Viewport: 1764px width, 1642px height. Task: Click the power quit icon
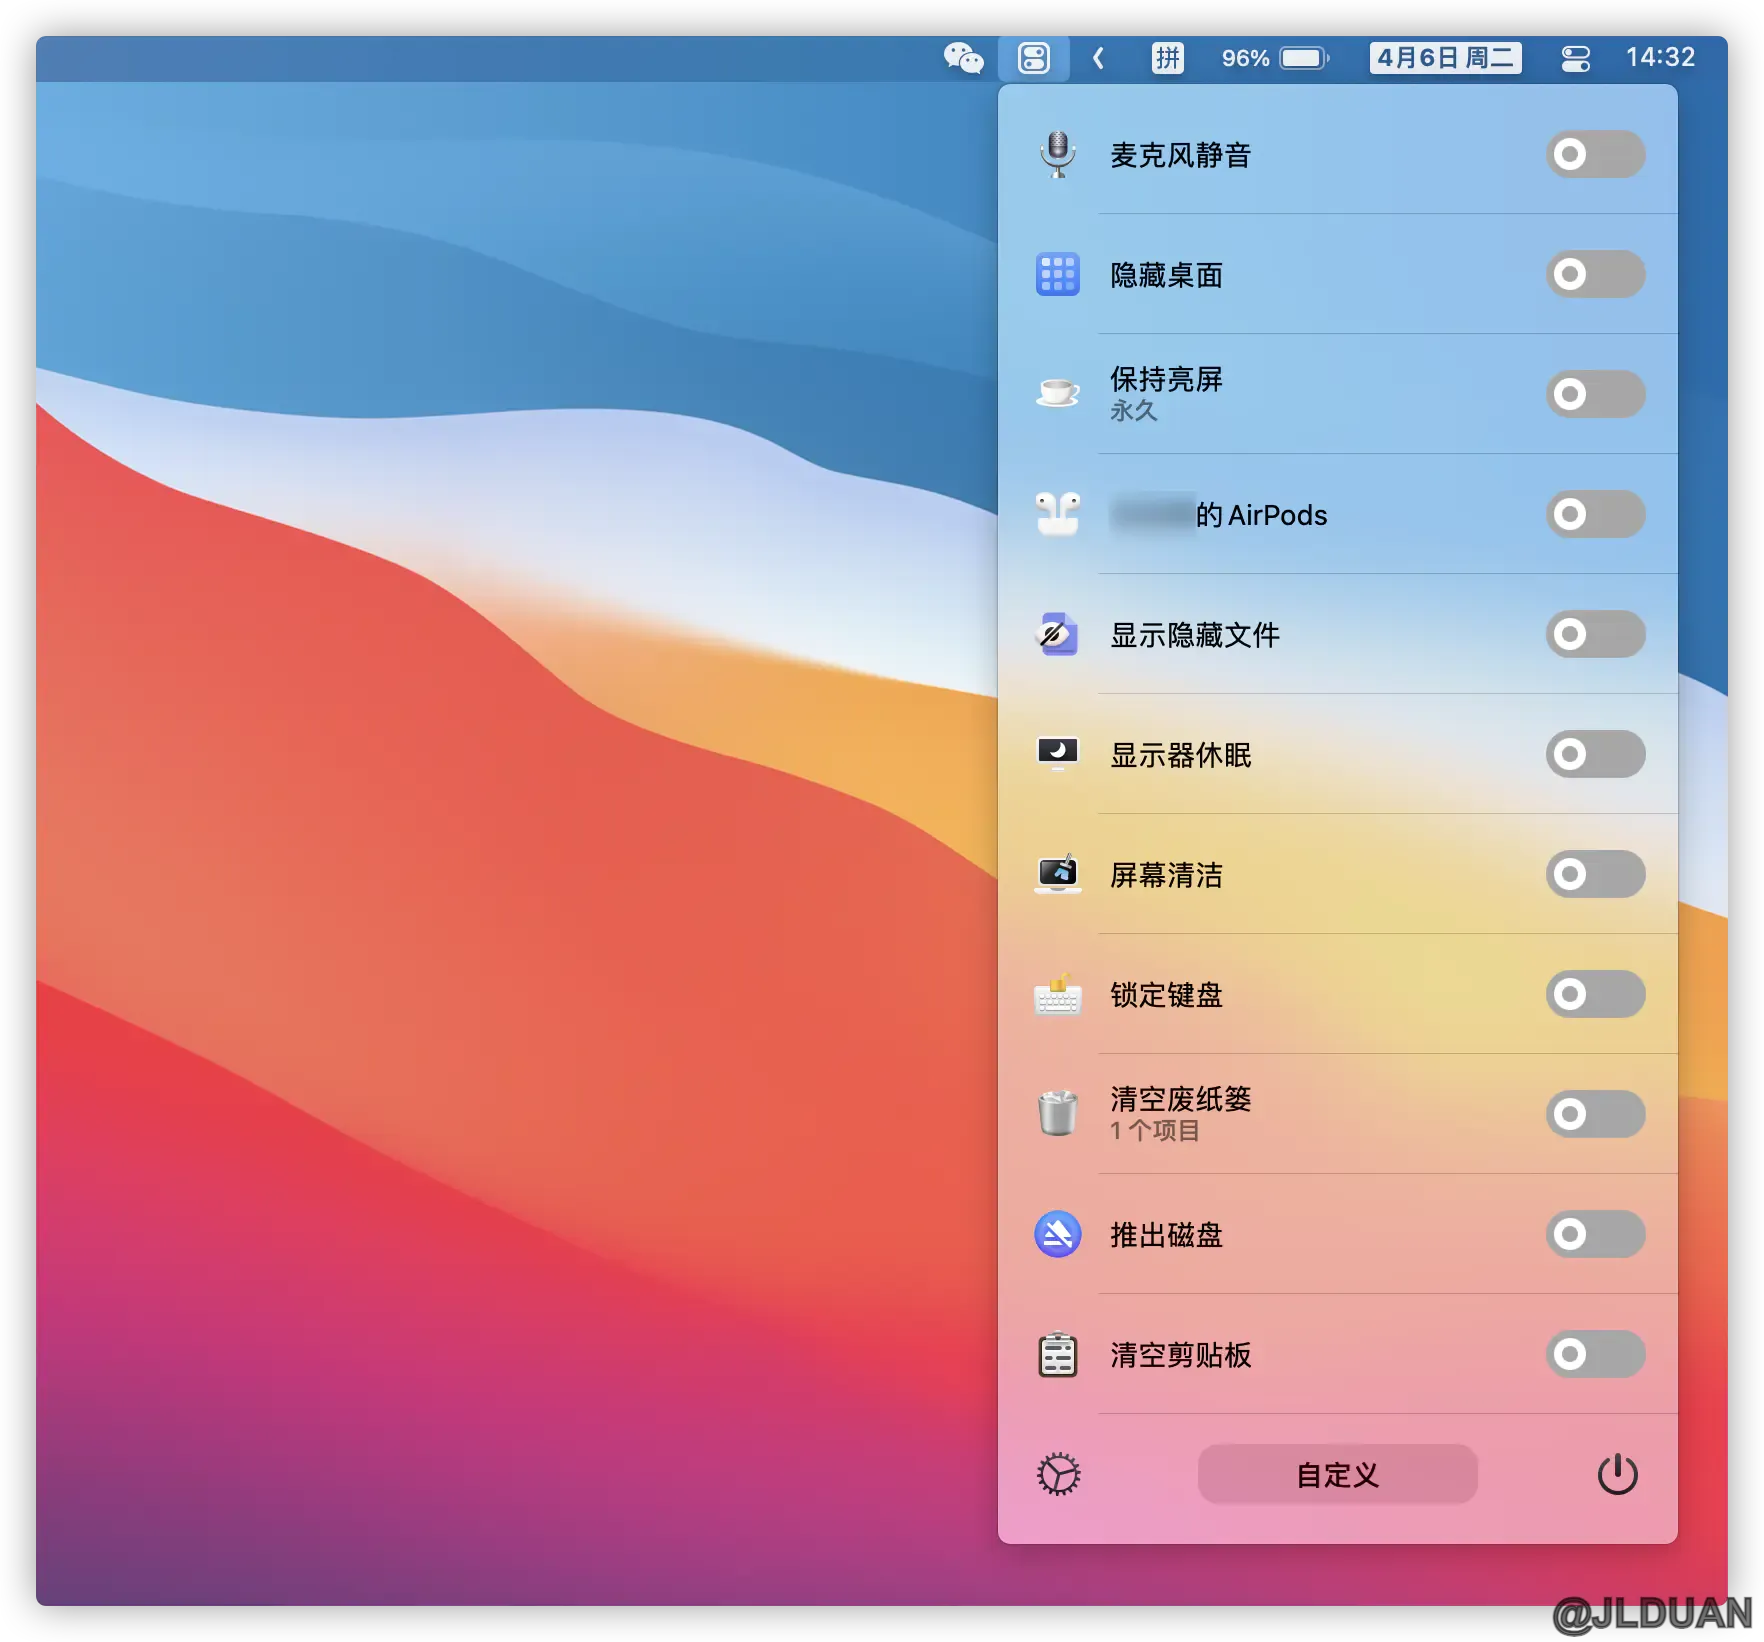1617,1474
